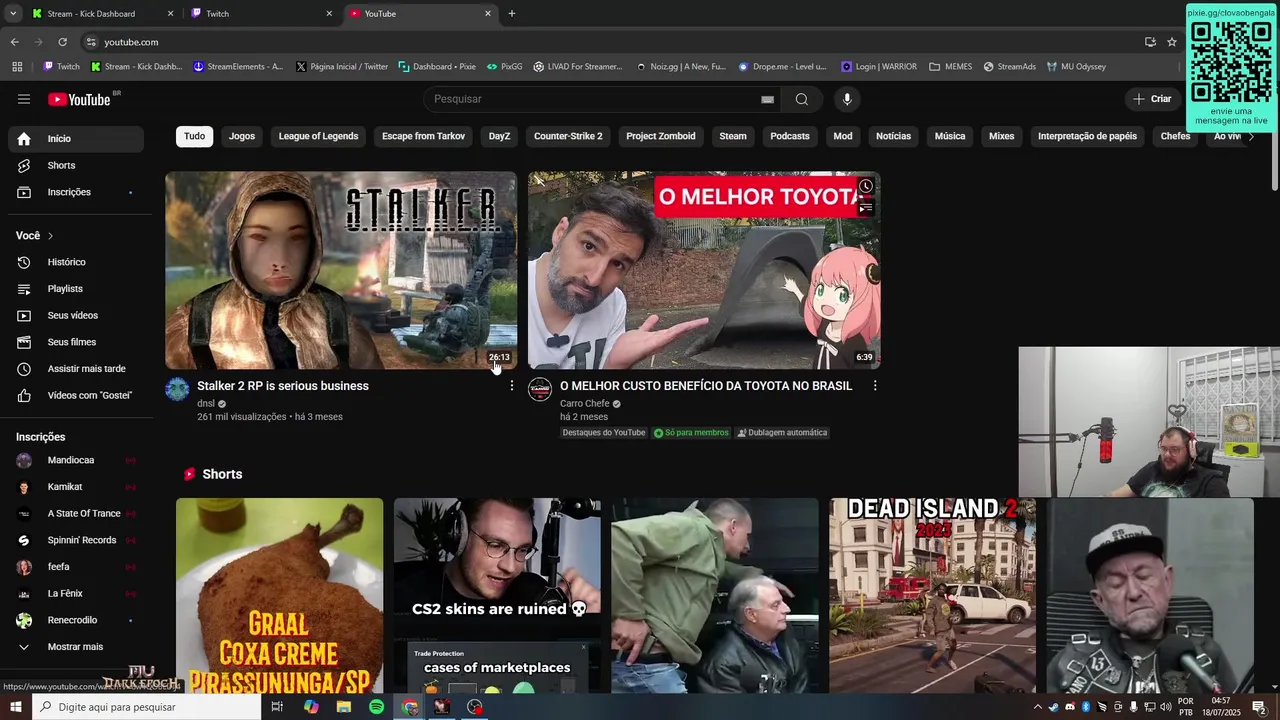Open O MELHOR TOYOTA video thumbnail
The height and width of the screenshot is (720, 1280).
click(x=704, y=270)
